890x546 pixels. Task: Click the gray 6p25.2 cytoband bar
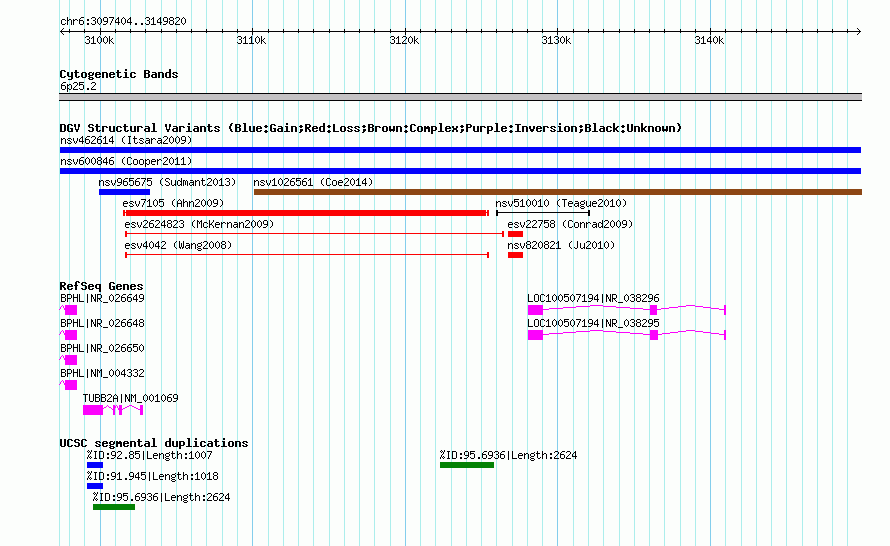(x=460, y=97)
